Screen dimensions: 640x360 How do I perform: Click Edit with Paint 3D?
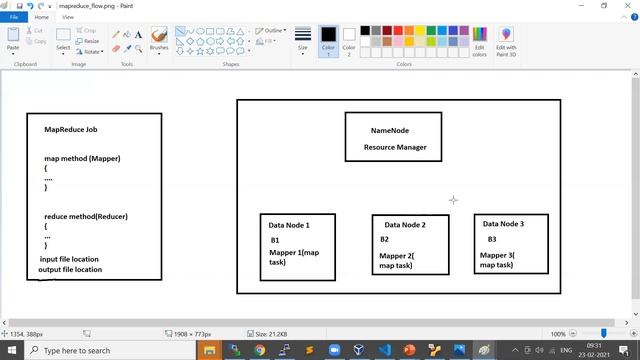tap(506, 42)
